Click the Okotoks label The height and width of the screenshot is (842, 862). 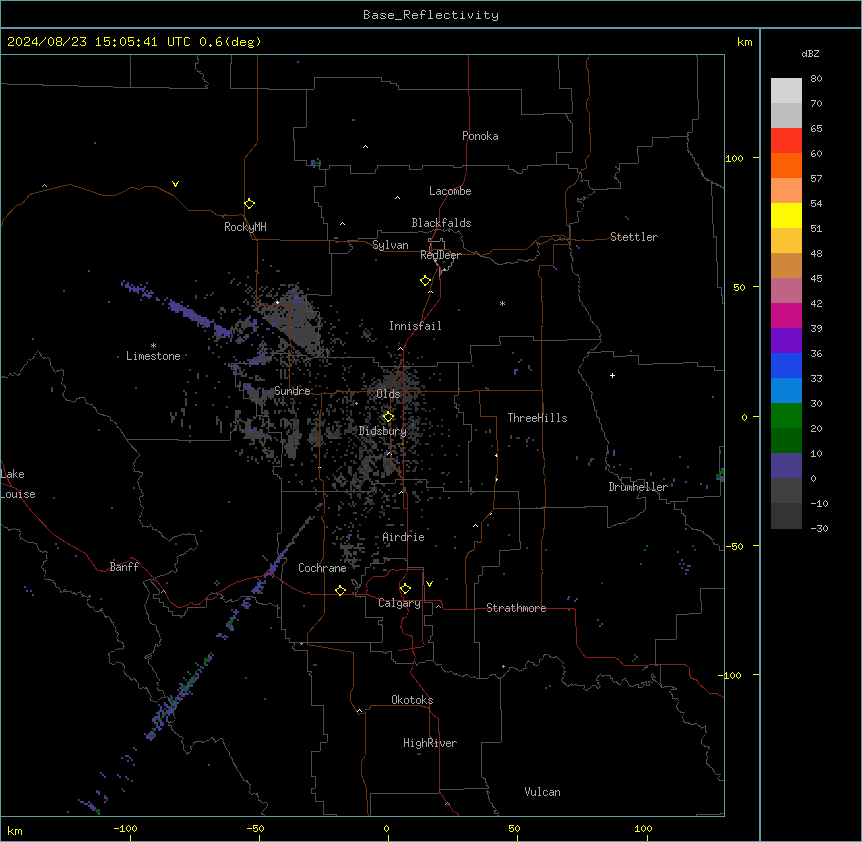click(412, 700)
